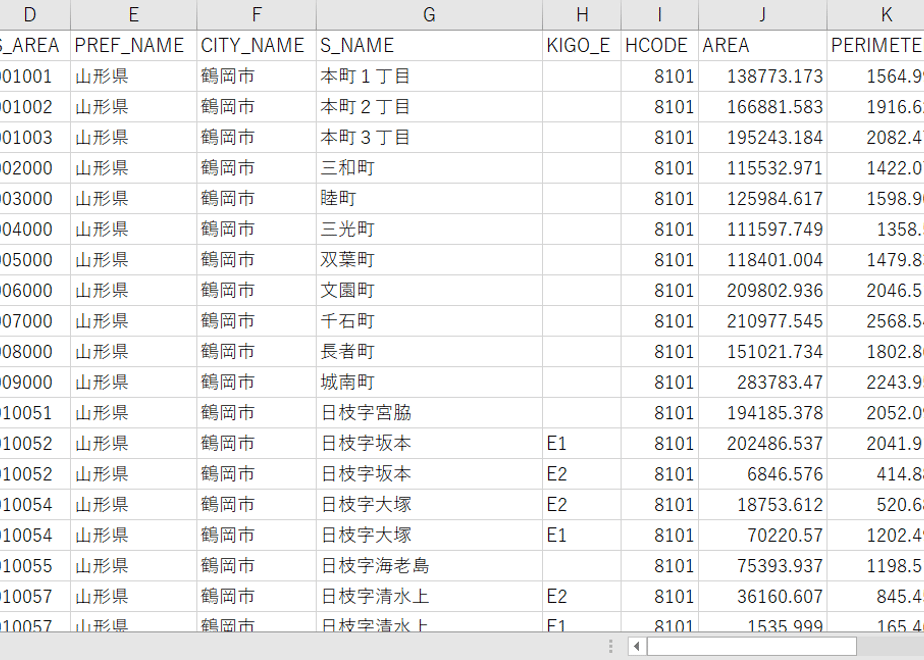Select column J header
This screenshot has height=660, width=924.
click(763, 15)
